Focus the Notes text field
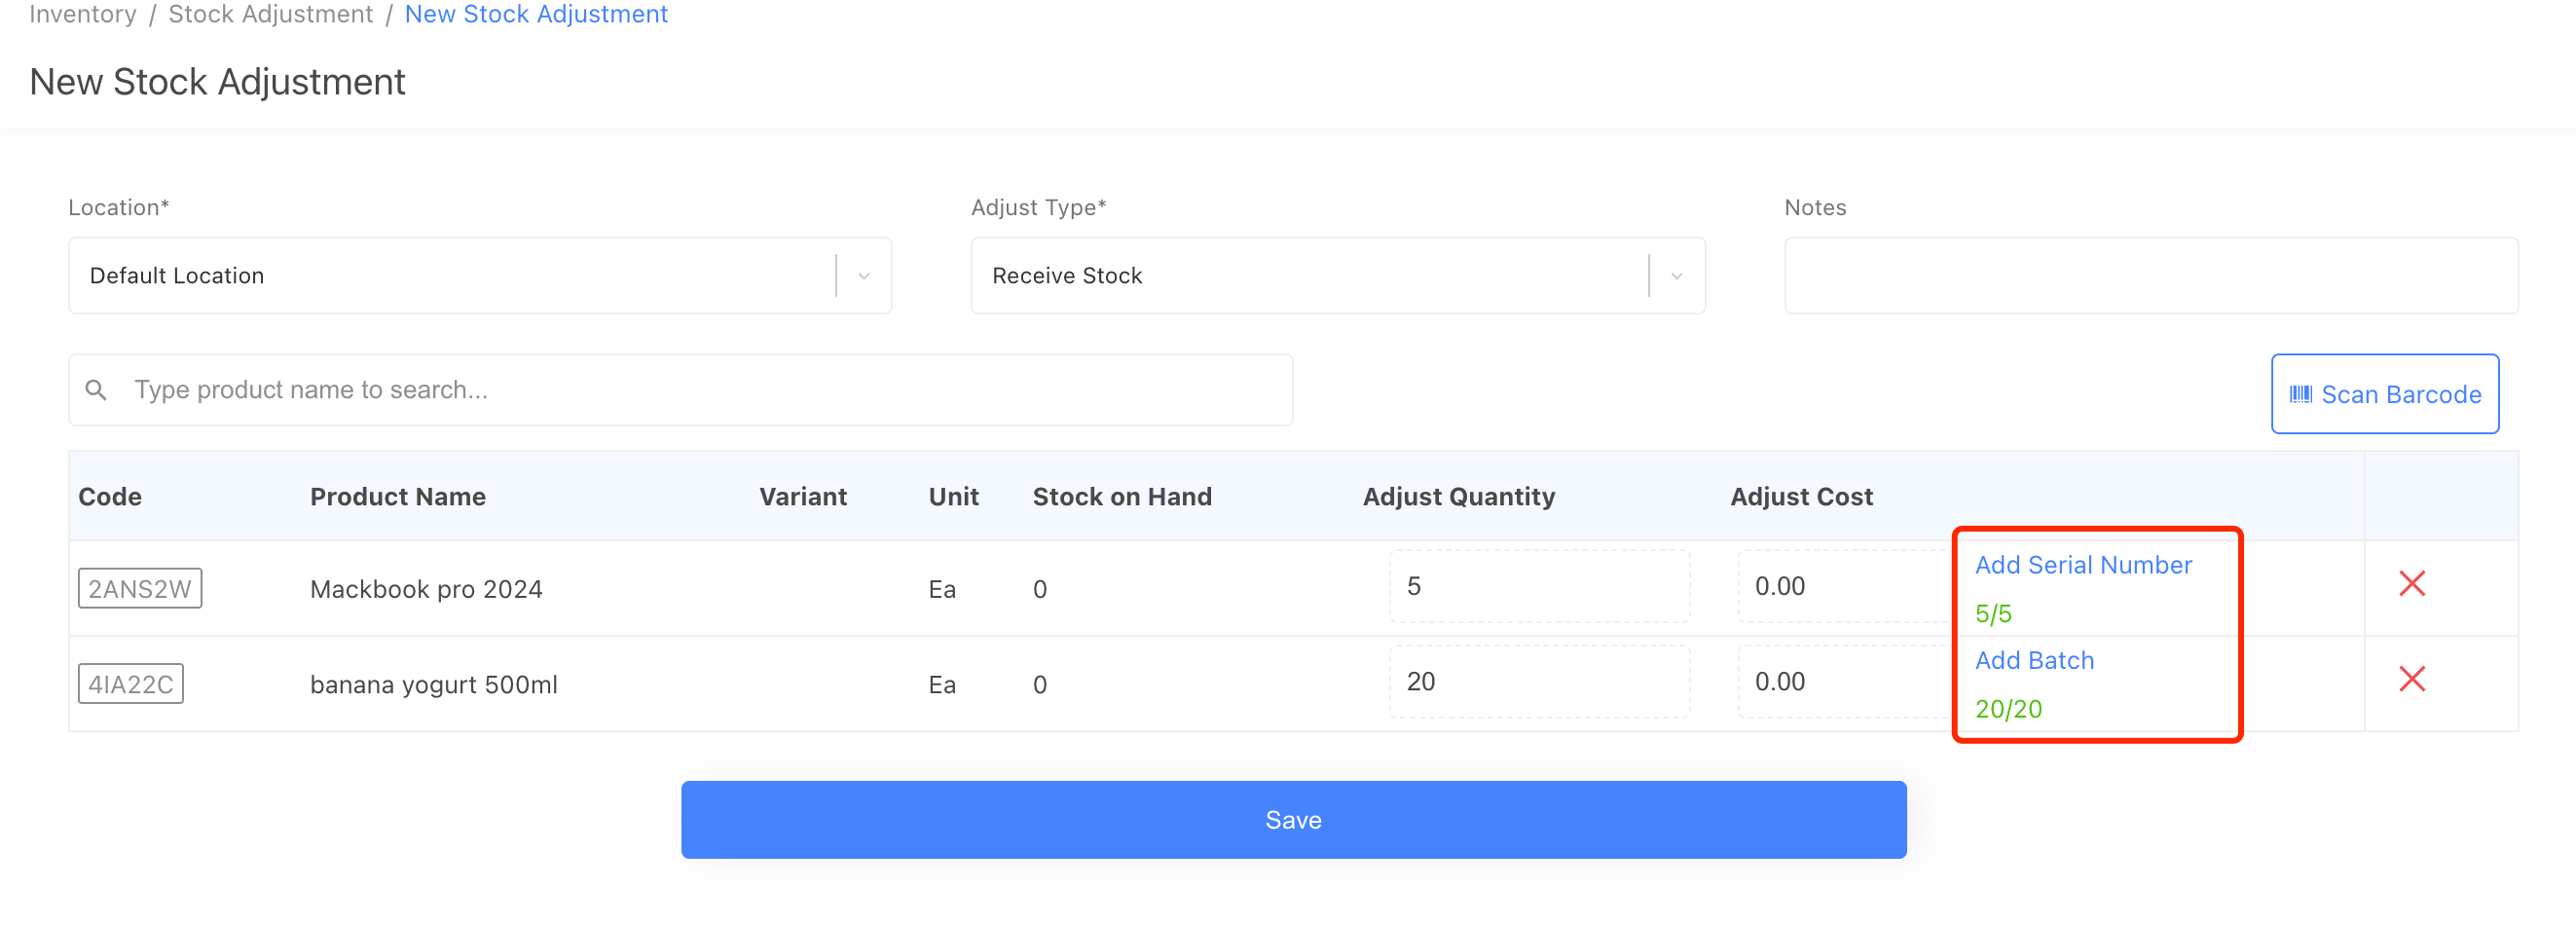This screenshot has height=925, width=2576. 2150,276
